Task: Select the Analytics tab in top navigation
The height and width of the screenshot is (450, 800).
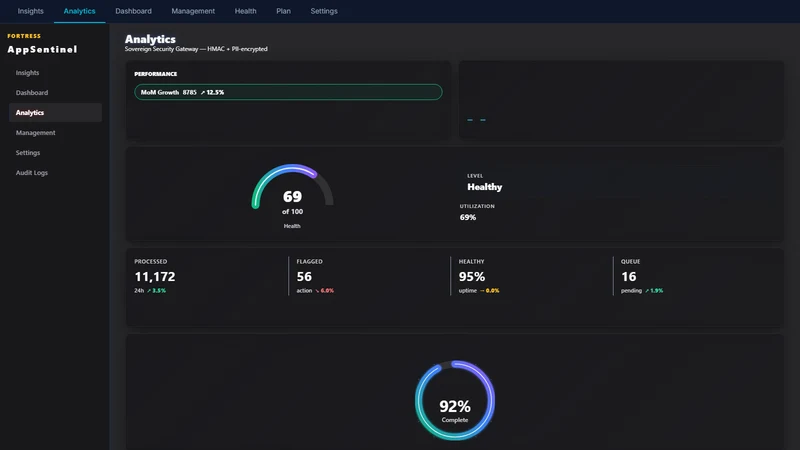Action: click(80, 11)
